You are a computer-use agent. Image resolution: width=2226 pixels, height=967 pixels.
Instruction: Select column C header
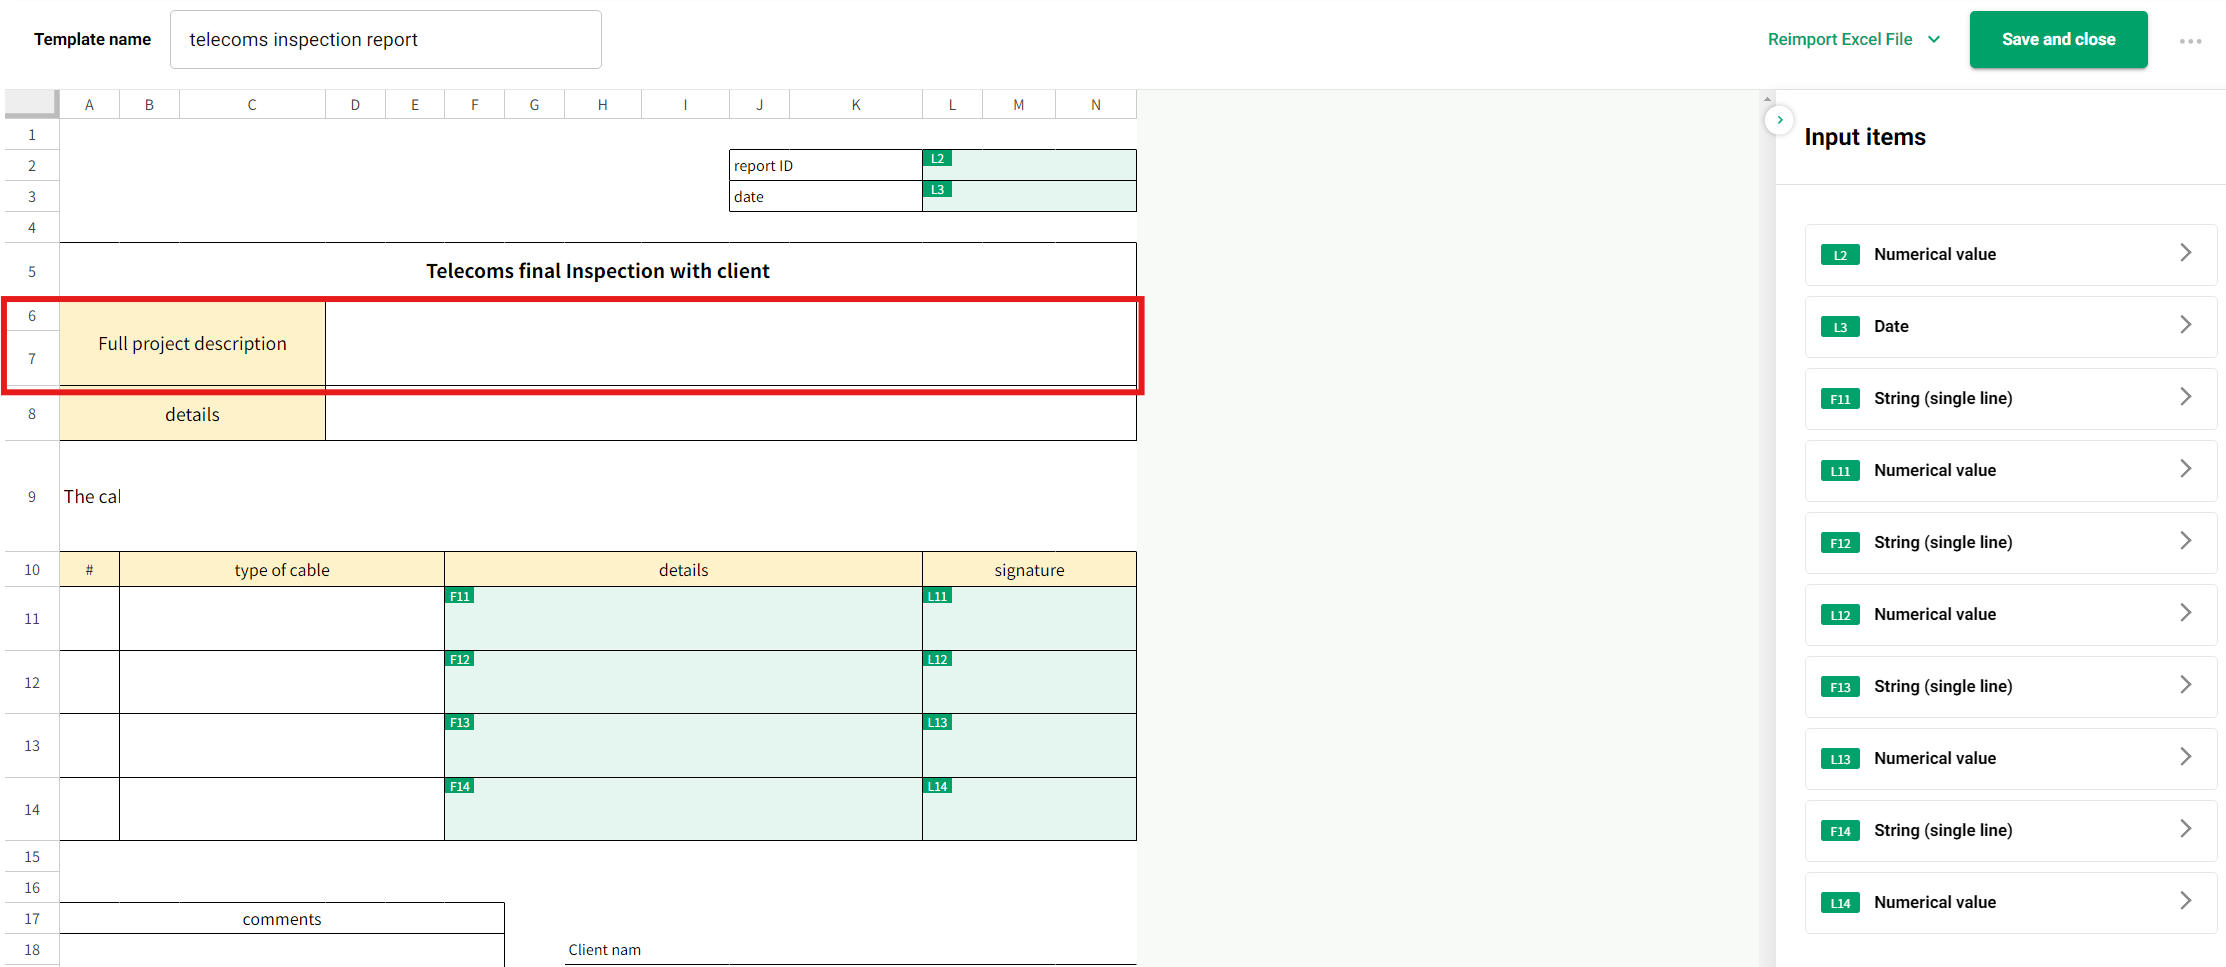[x=252, y=105]
